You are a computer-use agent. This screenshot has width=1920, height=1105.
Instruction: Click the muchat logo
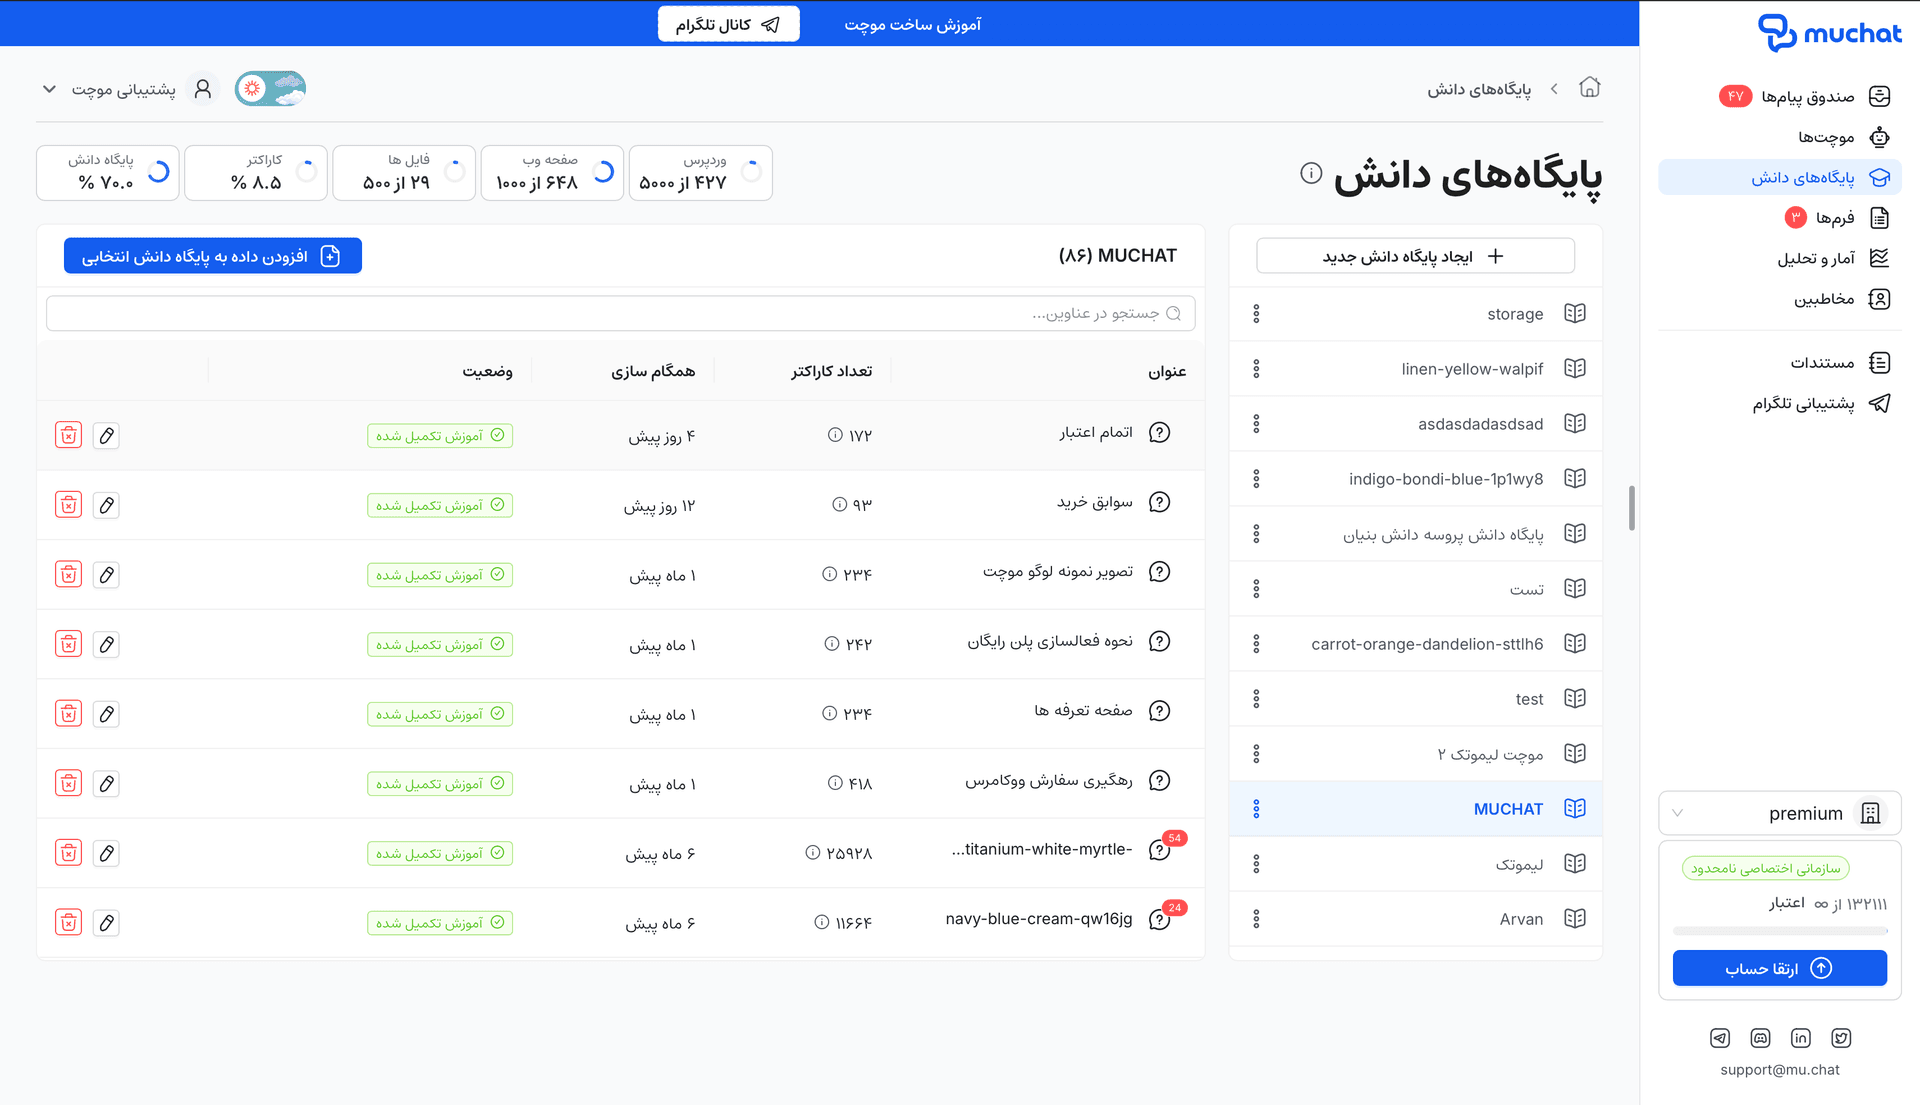pos(1830,33)
